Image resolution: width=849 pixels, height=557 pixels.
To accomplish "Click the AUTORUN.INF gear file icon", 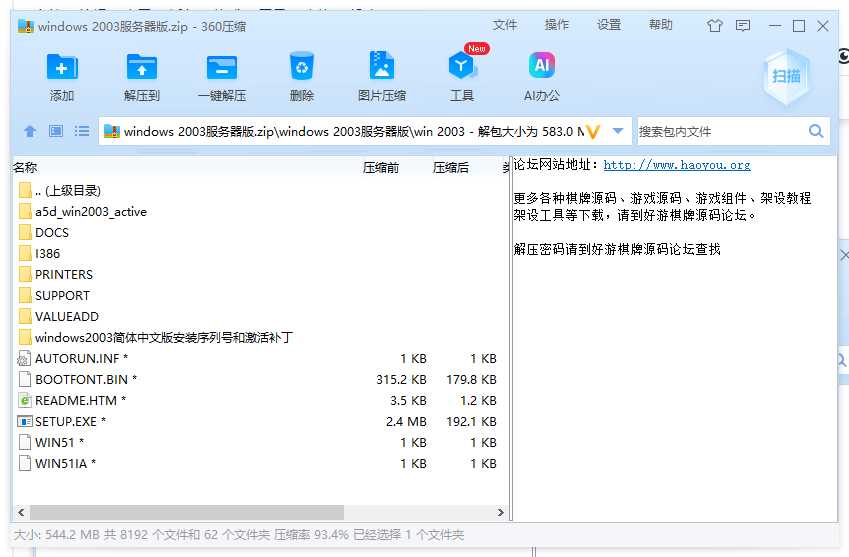I will (24, 358).
